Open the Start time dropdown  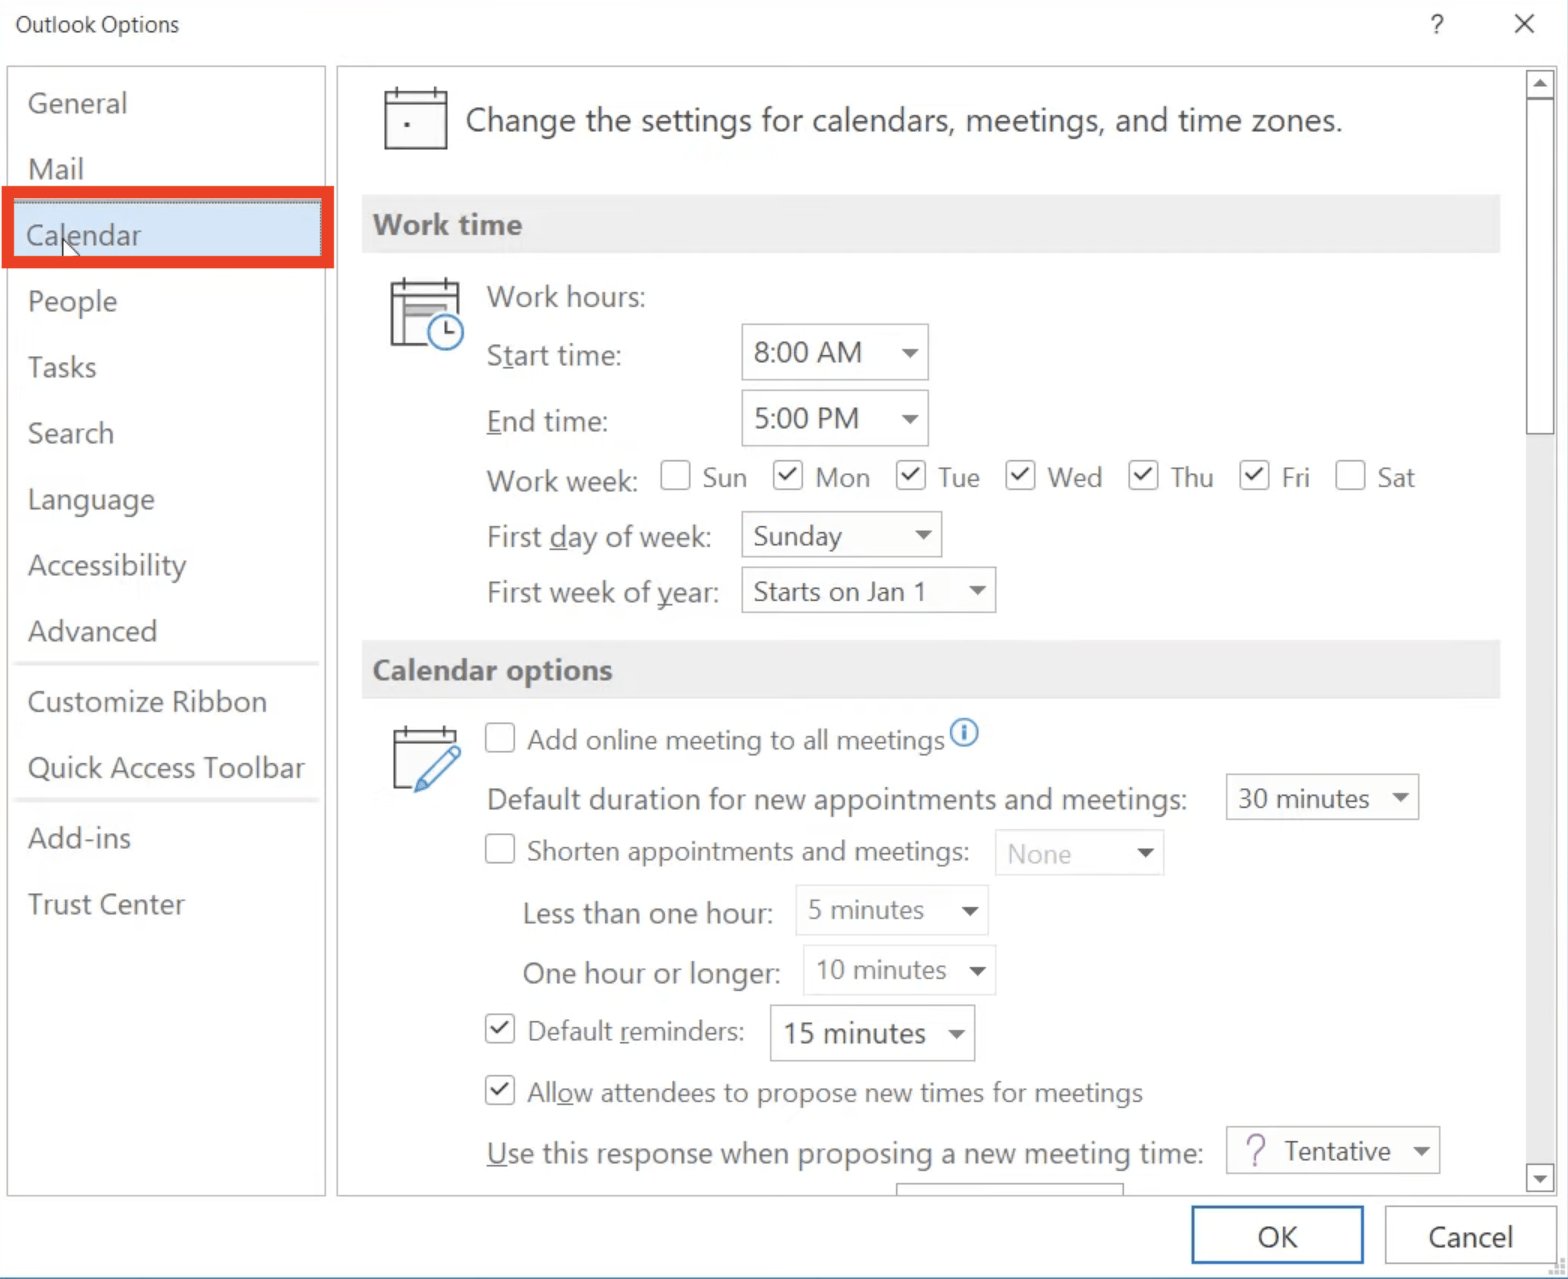tap(834, 352)
